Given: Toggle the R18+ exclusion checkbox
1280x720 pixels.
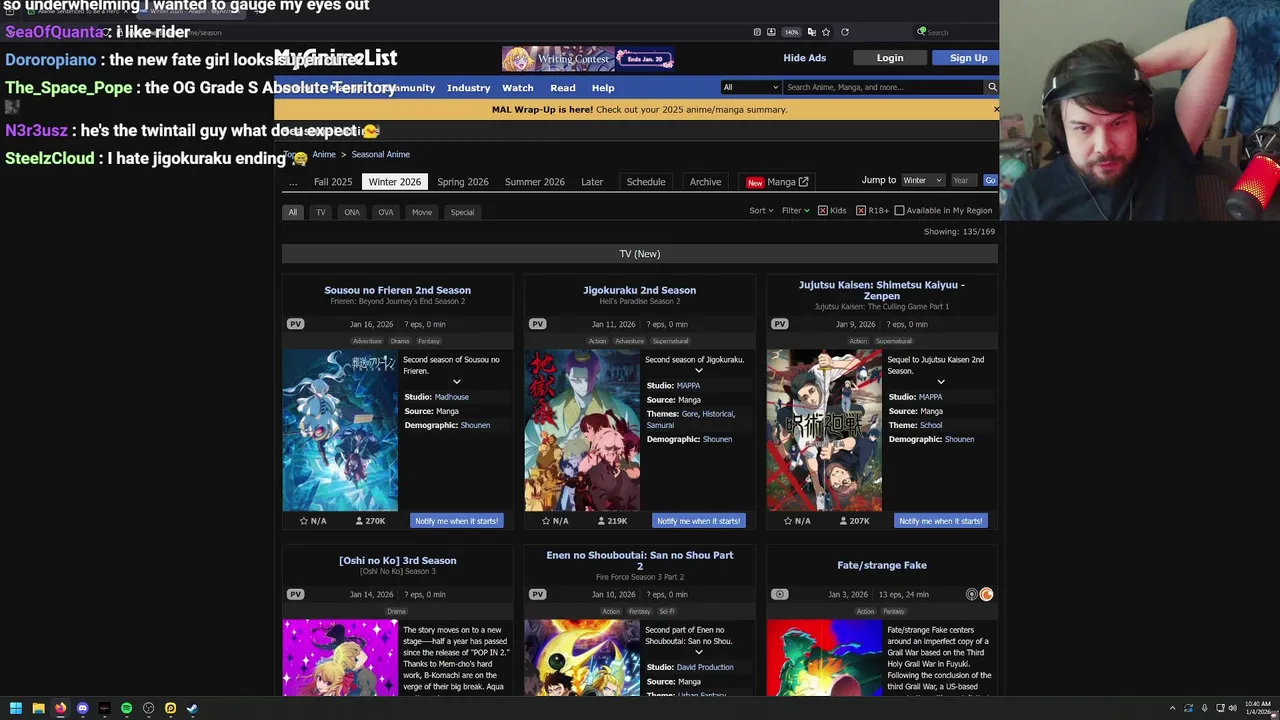Looking at the screenshot, I should click(860, 211).
